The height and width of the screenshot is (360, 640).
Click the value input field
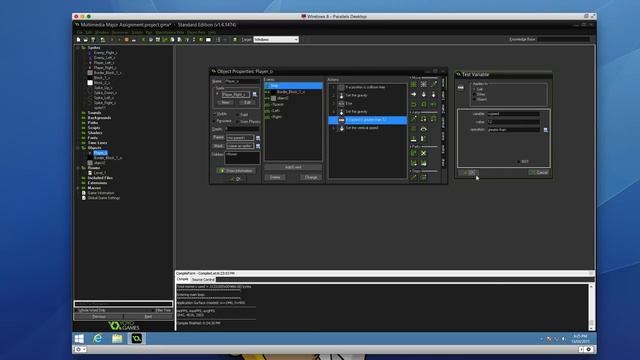513,122
